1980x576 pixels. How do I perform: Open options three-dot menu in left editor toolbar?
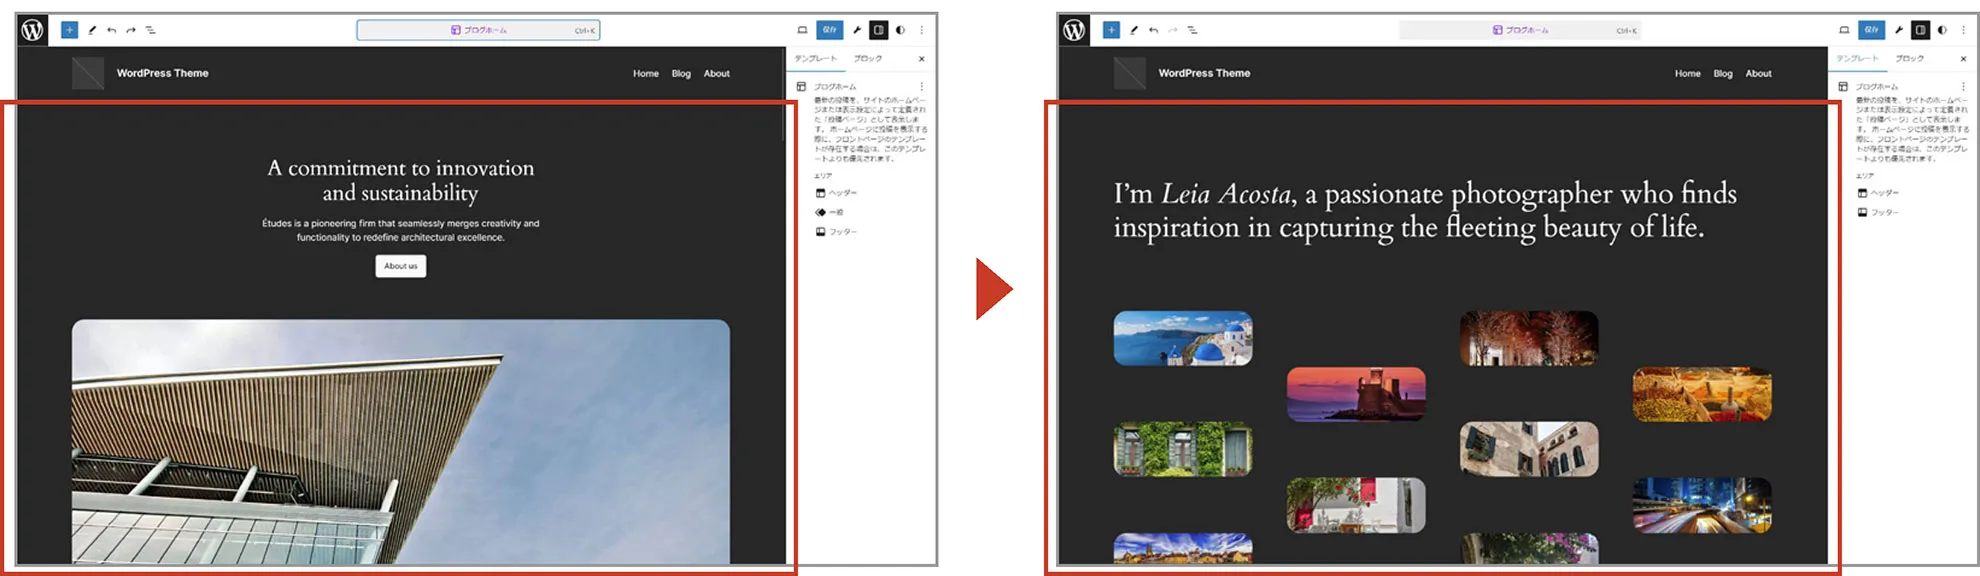pos(921,30)
